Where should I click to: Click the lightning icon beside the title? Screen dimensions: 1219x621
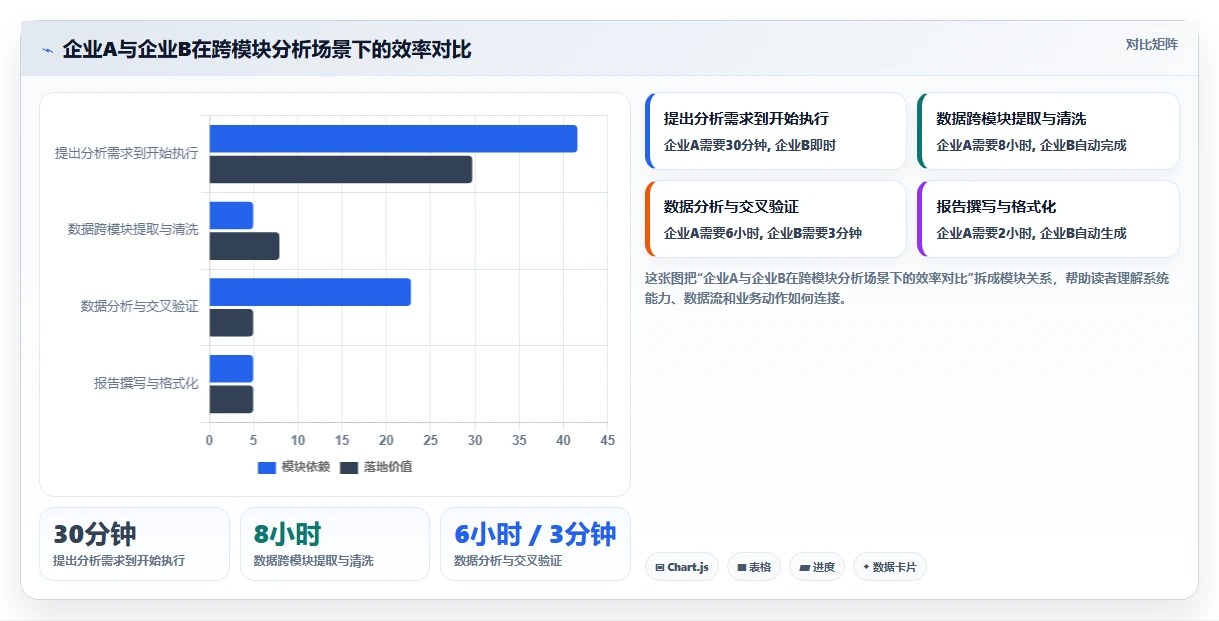(47, 50)
